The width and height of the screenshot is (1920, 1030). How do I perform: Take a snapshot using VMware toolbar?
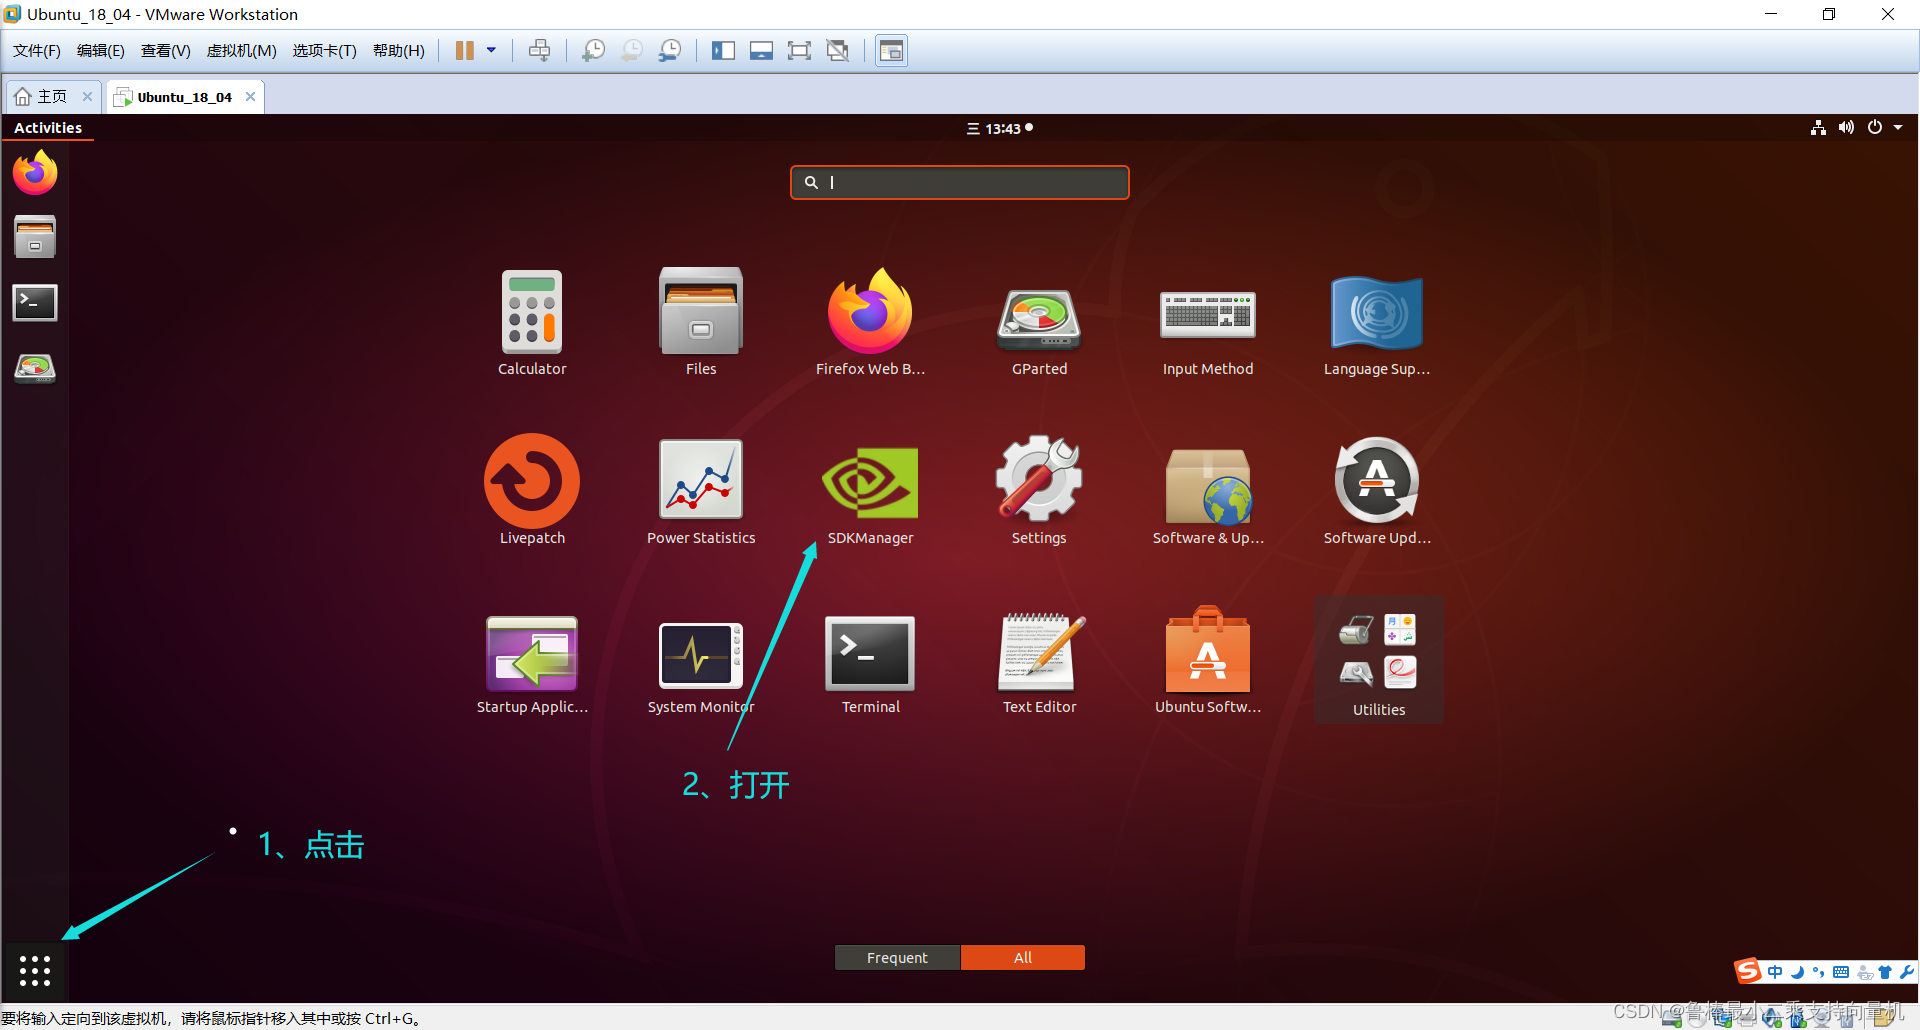[x=594, y=51]
